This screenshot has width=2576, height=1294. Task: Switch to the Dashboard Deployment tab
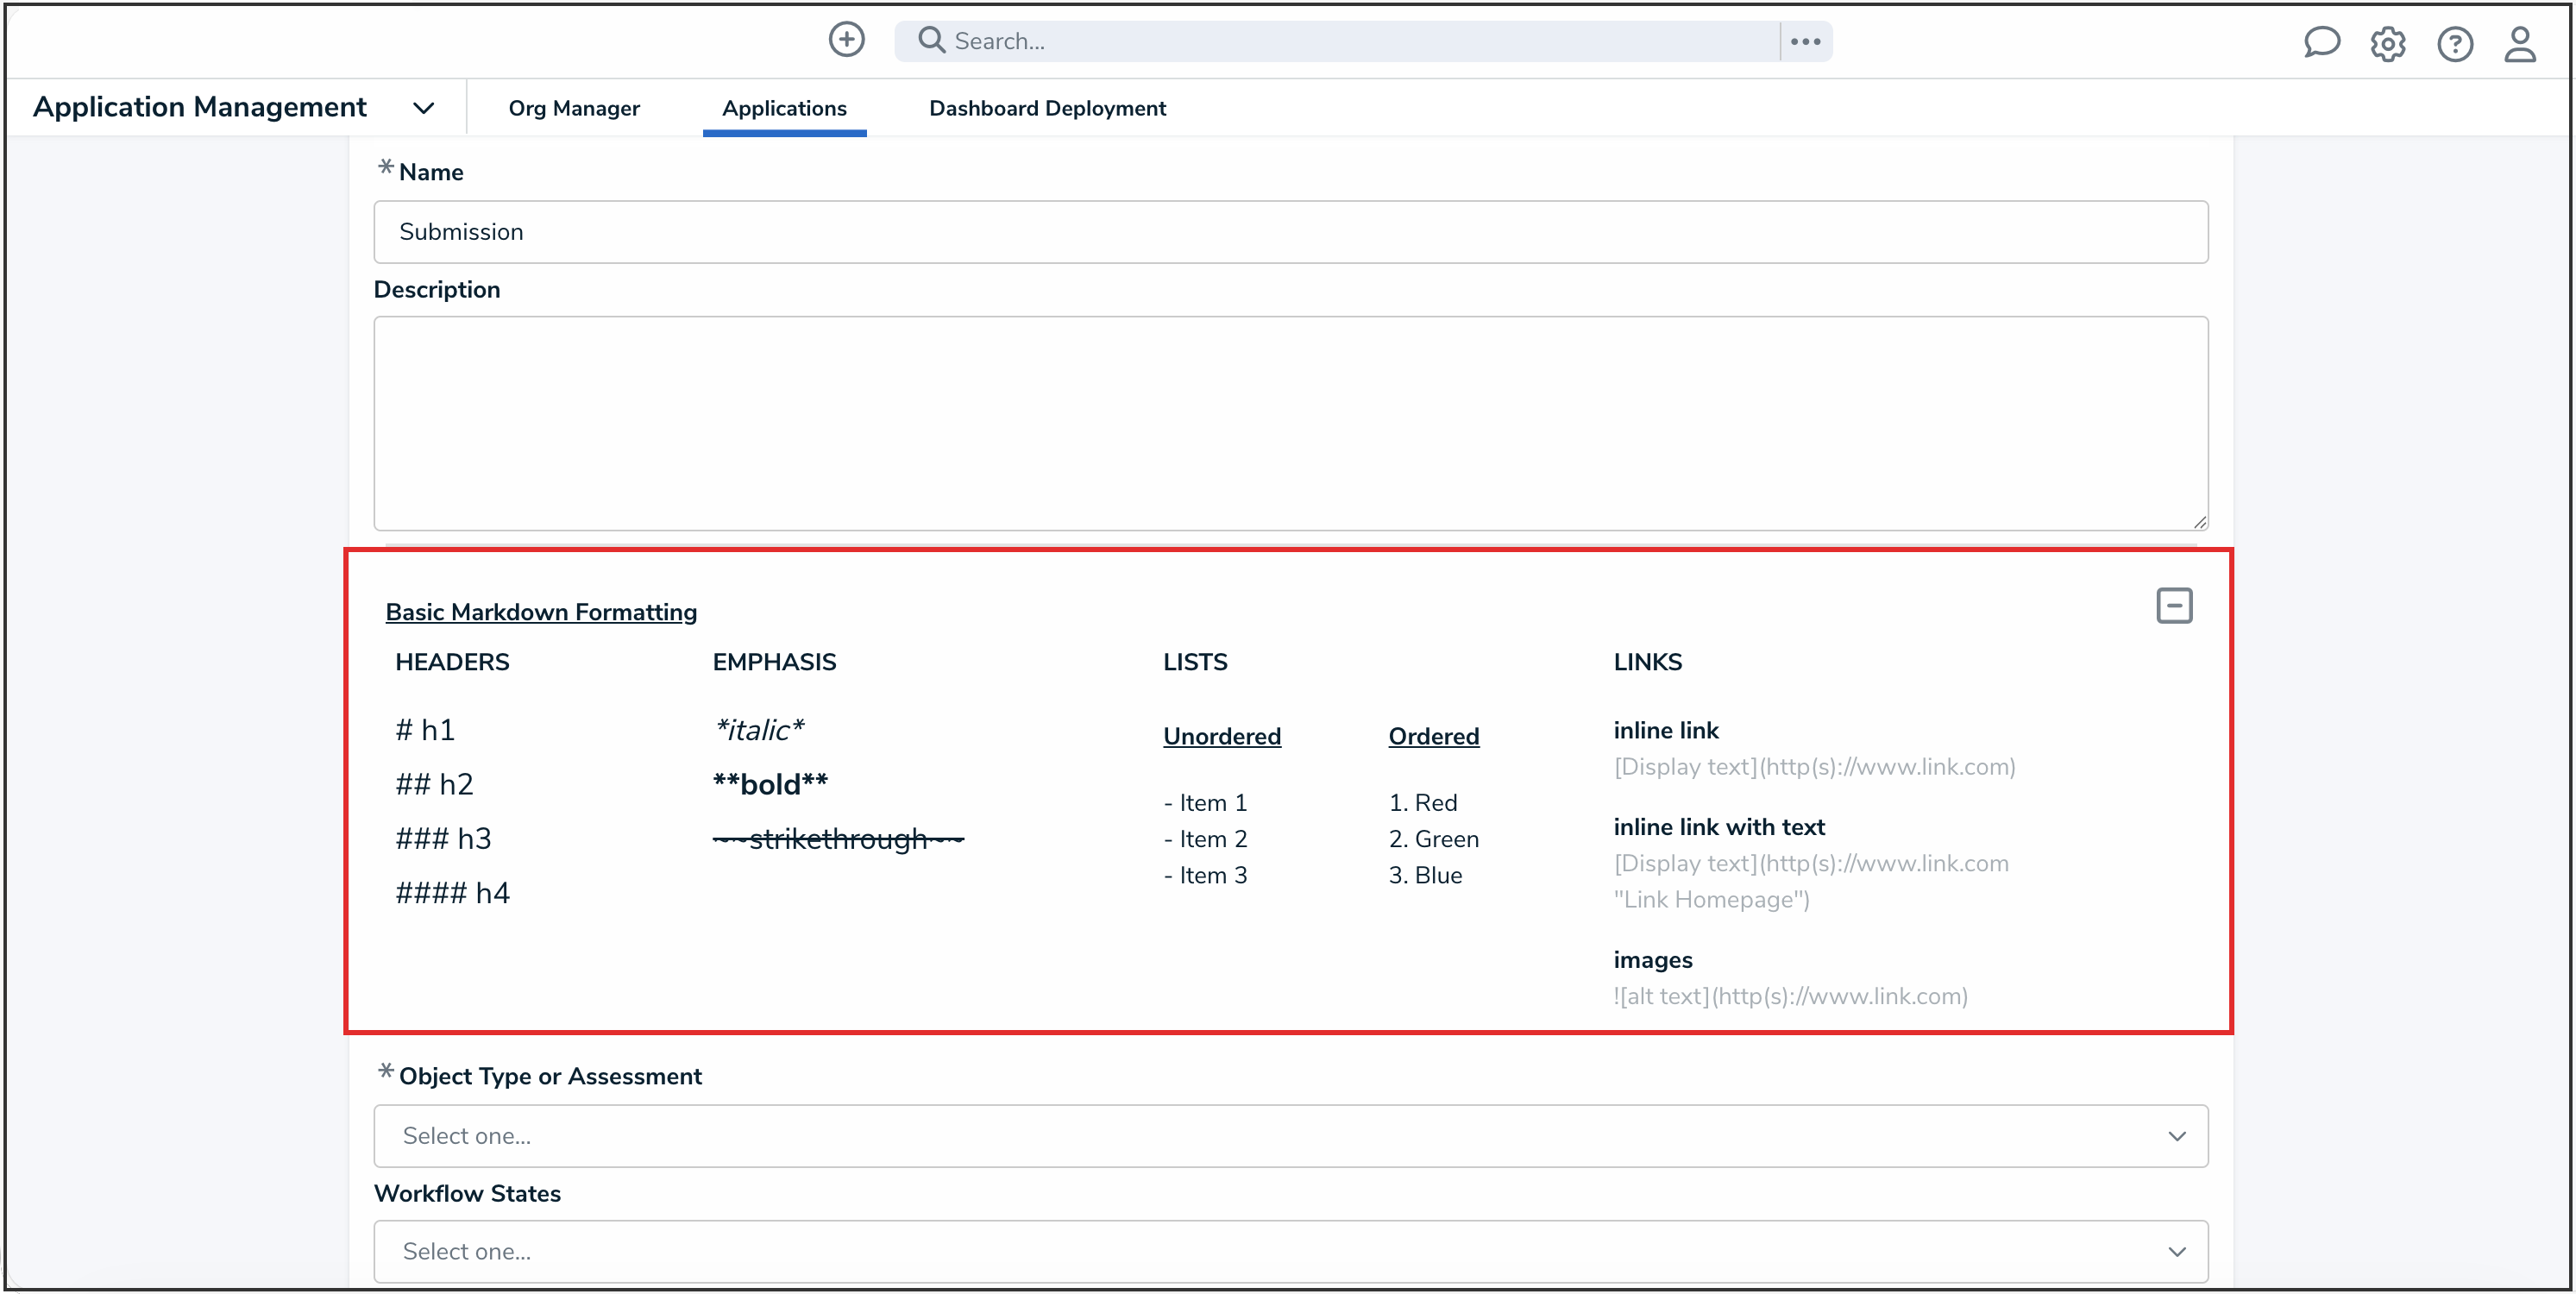point(1047,108)
